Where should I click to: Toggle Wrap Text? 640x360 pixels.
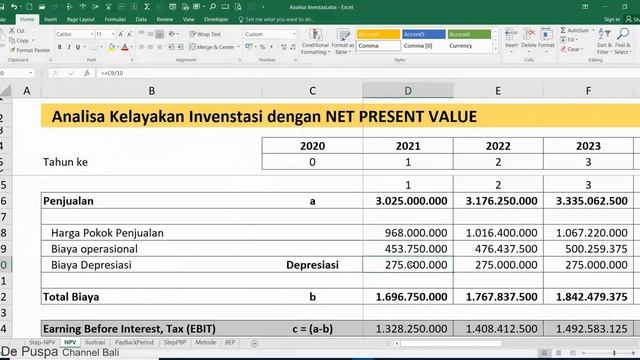tap(206, 34)
